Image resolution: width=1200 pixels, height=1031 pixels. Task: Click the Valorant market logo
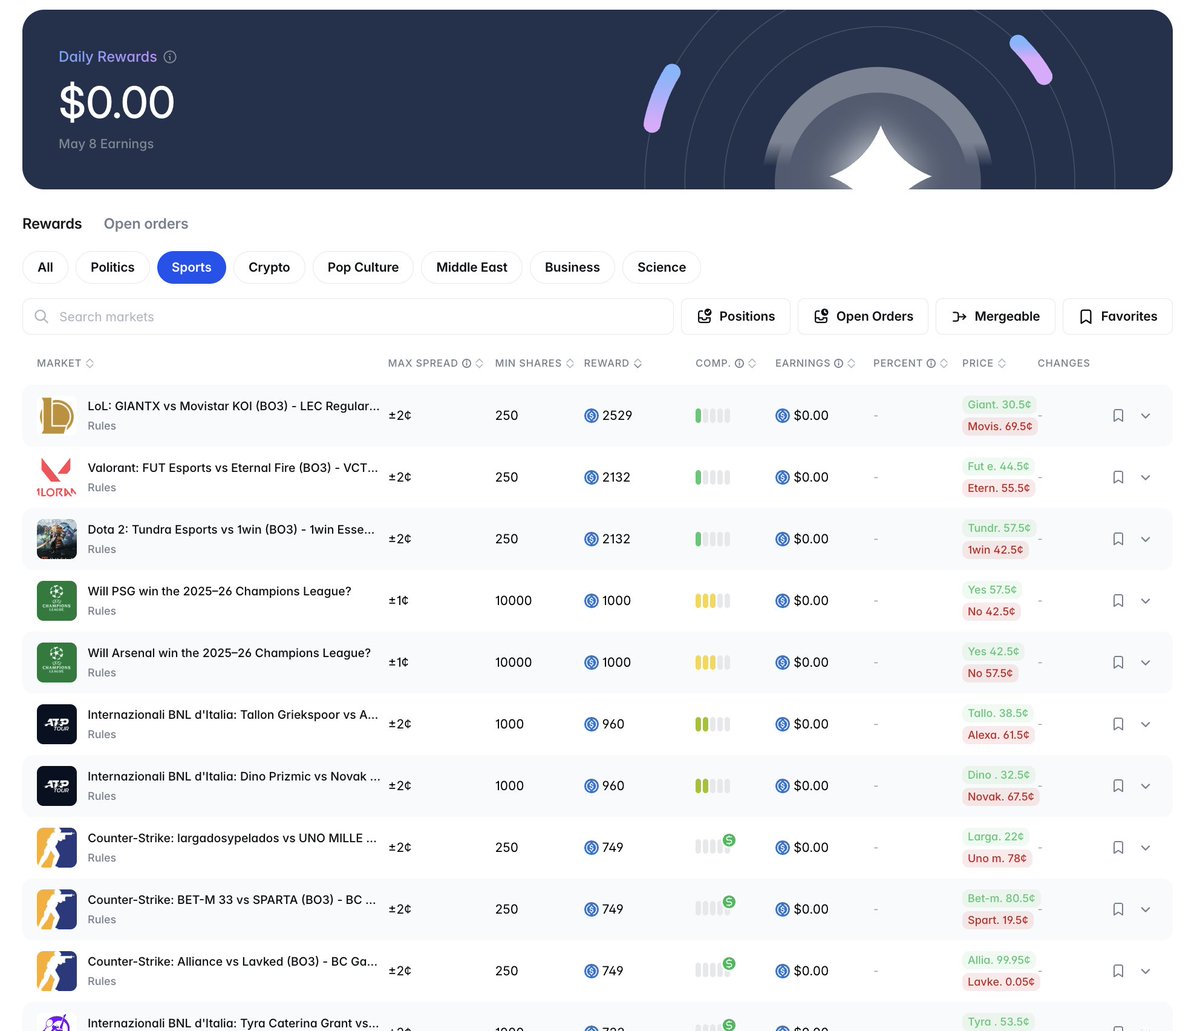57,478
